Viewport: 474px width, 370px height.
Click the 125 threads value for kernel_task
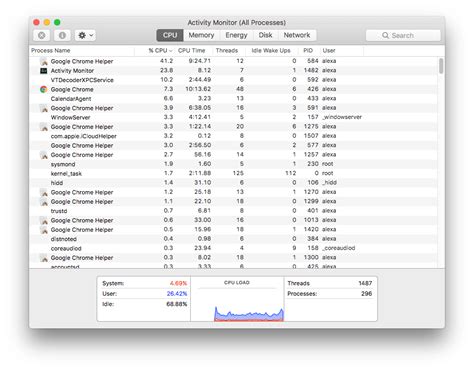click(238, 173)
